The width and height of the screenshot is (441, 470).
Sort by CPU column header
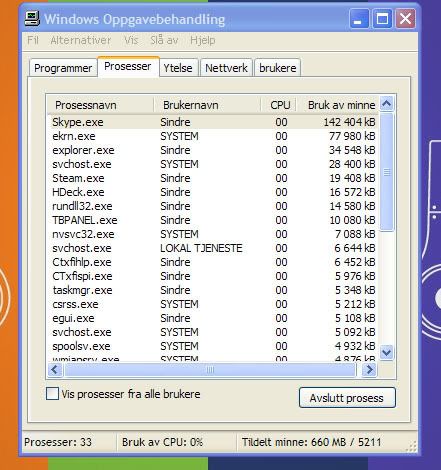tap(279, 105)
